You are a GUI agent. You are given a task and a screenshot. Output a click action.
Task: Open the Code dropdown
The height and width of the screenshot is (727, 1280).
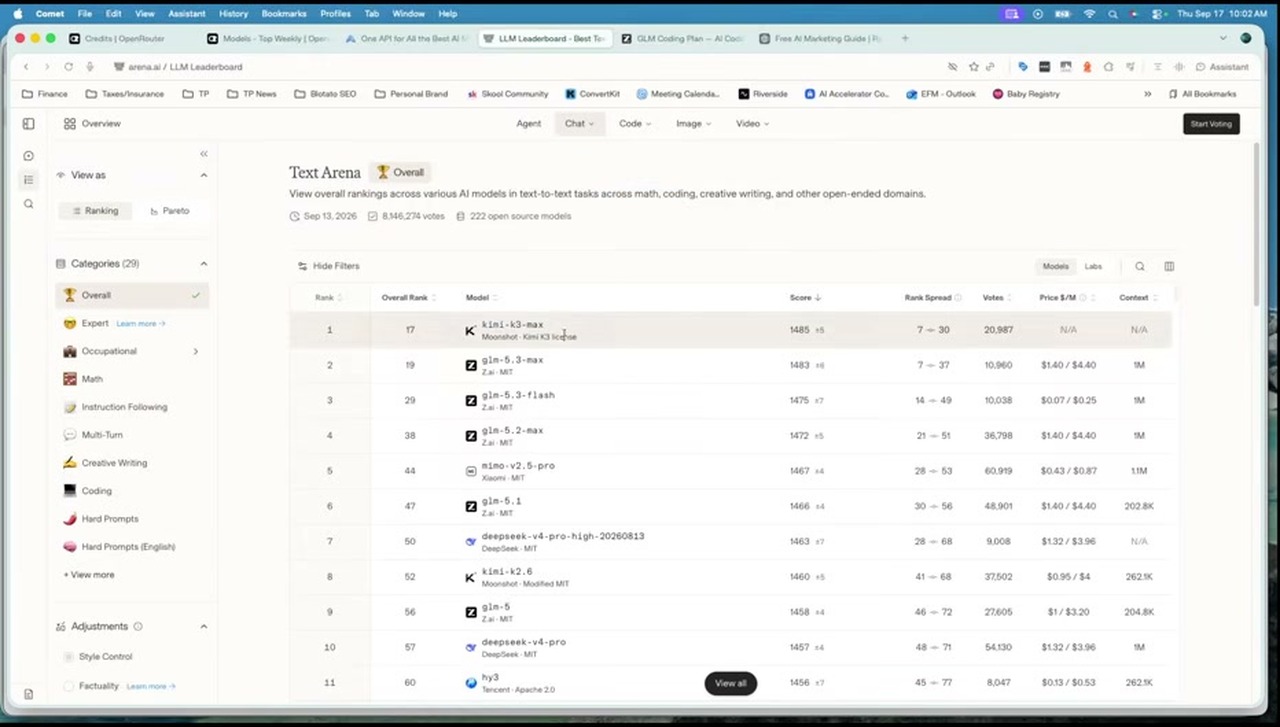point(635,124)
